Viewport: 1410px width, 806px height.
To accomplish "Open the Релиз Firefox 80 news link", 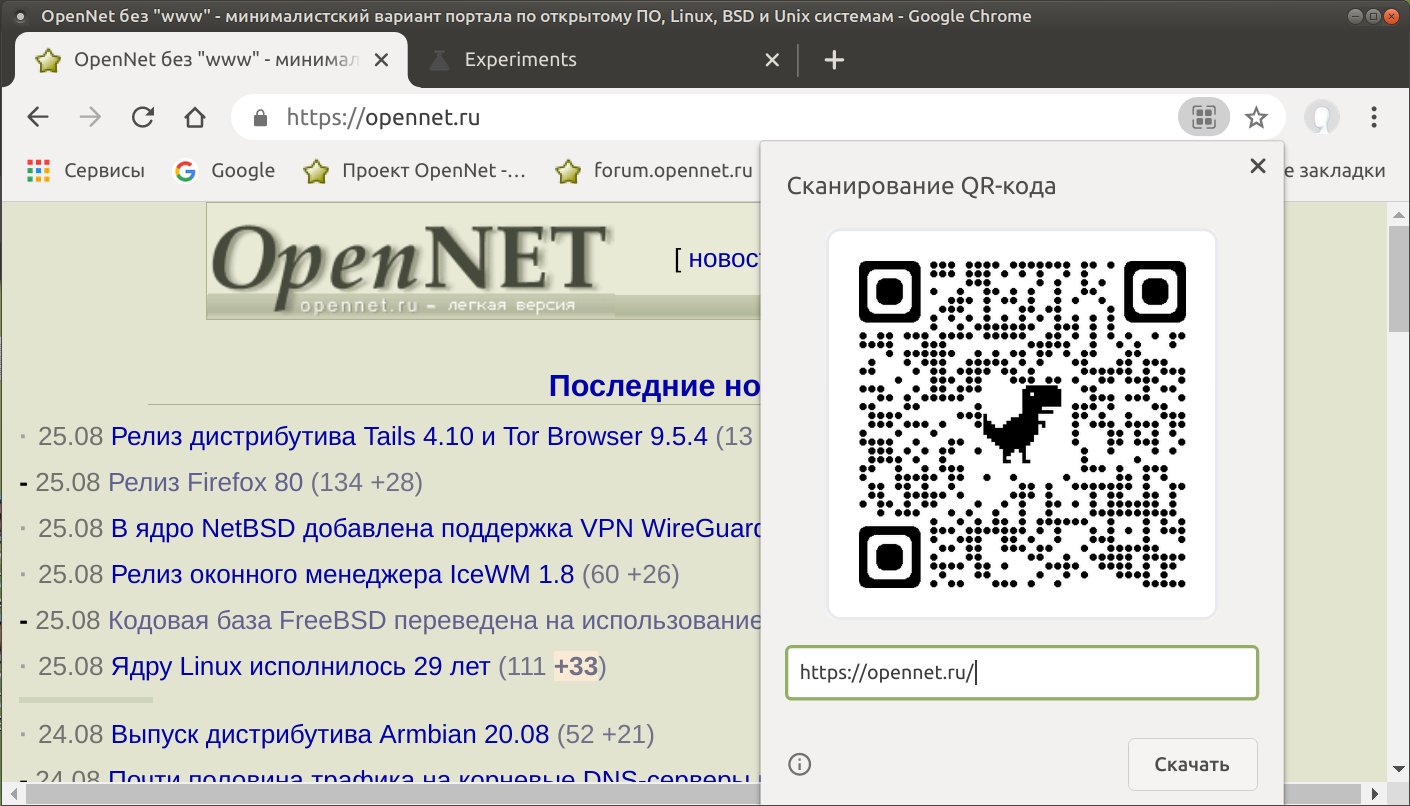I will pyautogui.click(x=205, y=483).
